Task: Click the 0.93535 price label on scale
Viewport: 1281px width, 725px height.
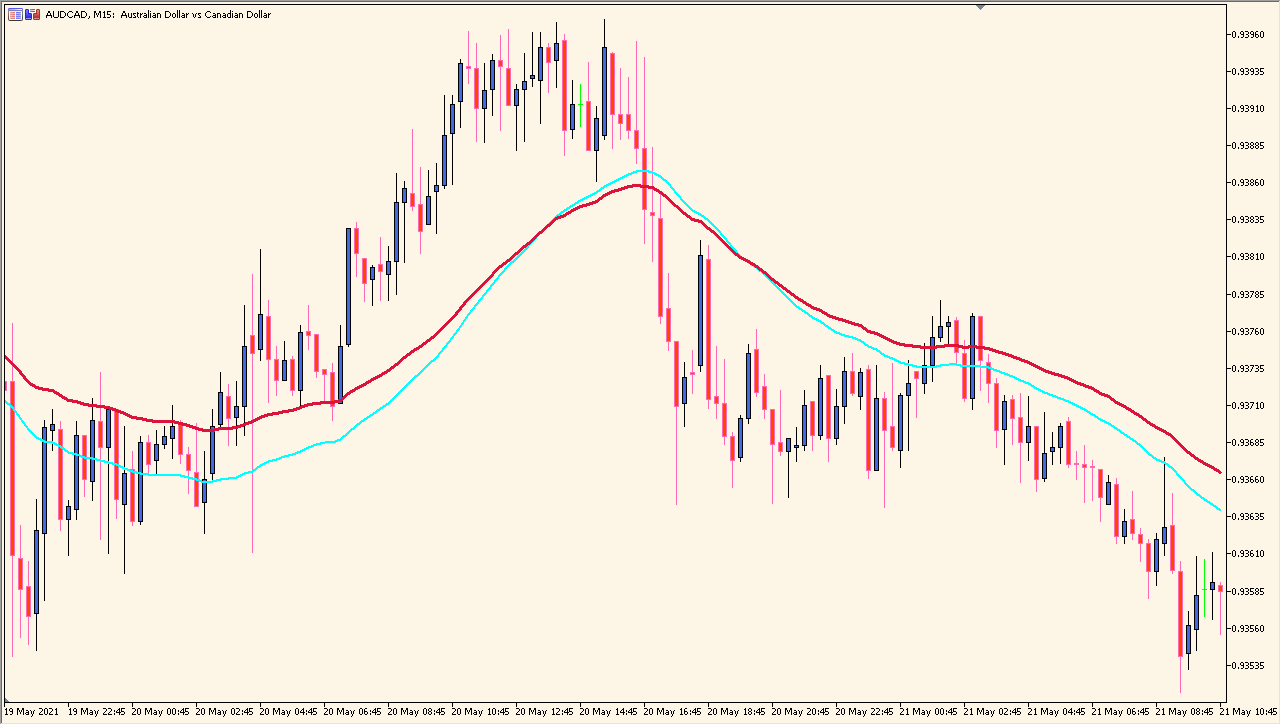Action: (x=1250, y=665)
